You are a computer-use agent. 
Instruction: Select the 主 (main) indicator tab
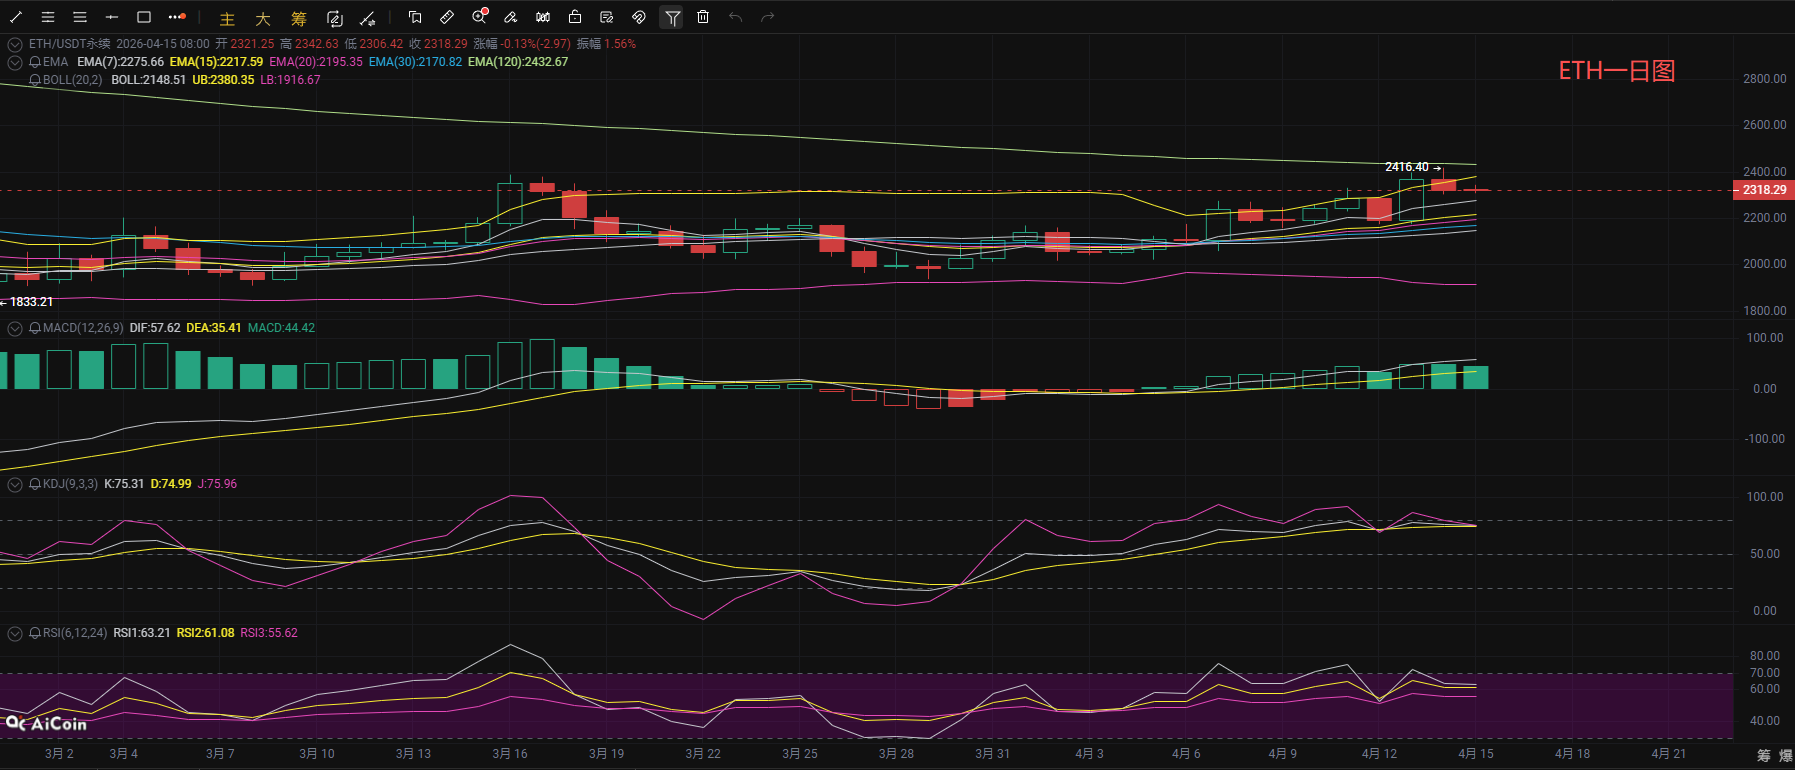click(227, 18)
